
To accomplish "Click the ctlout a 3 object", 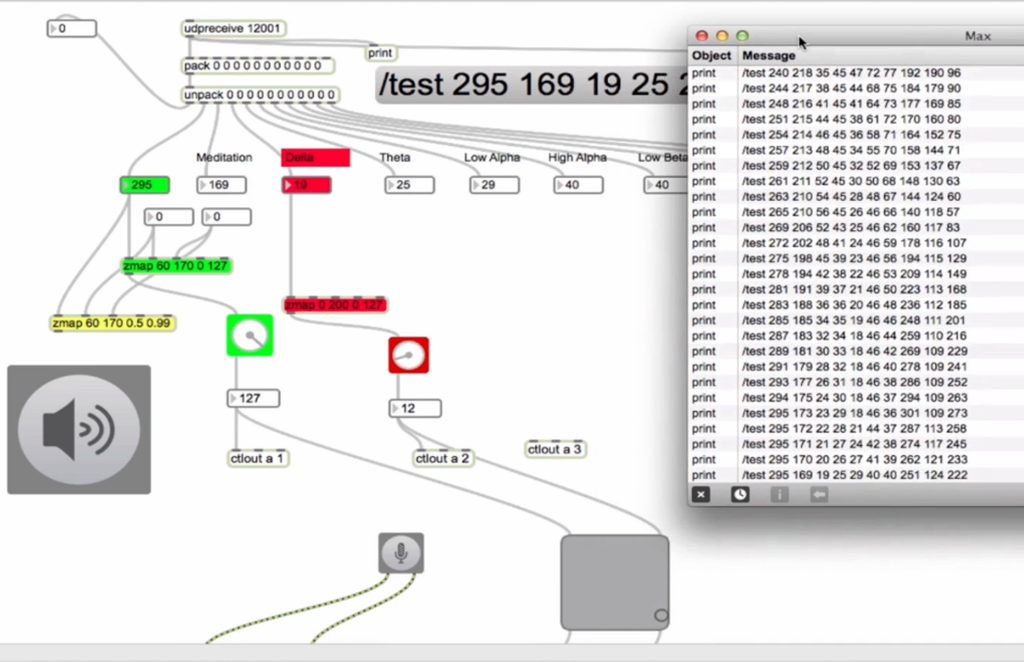I will [555, 449].
